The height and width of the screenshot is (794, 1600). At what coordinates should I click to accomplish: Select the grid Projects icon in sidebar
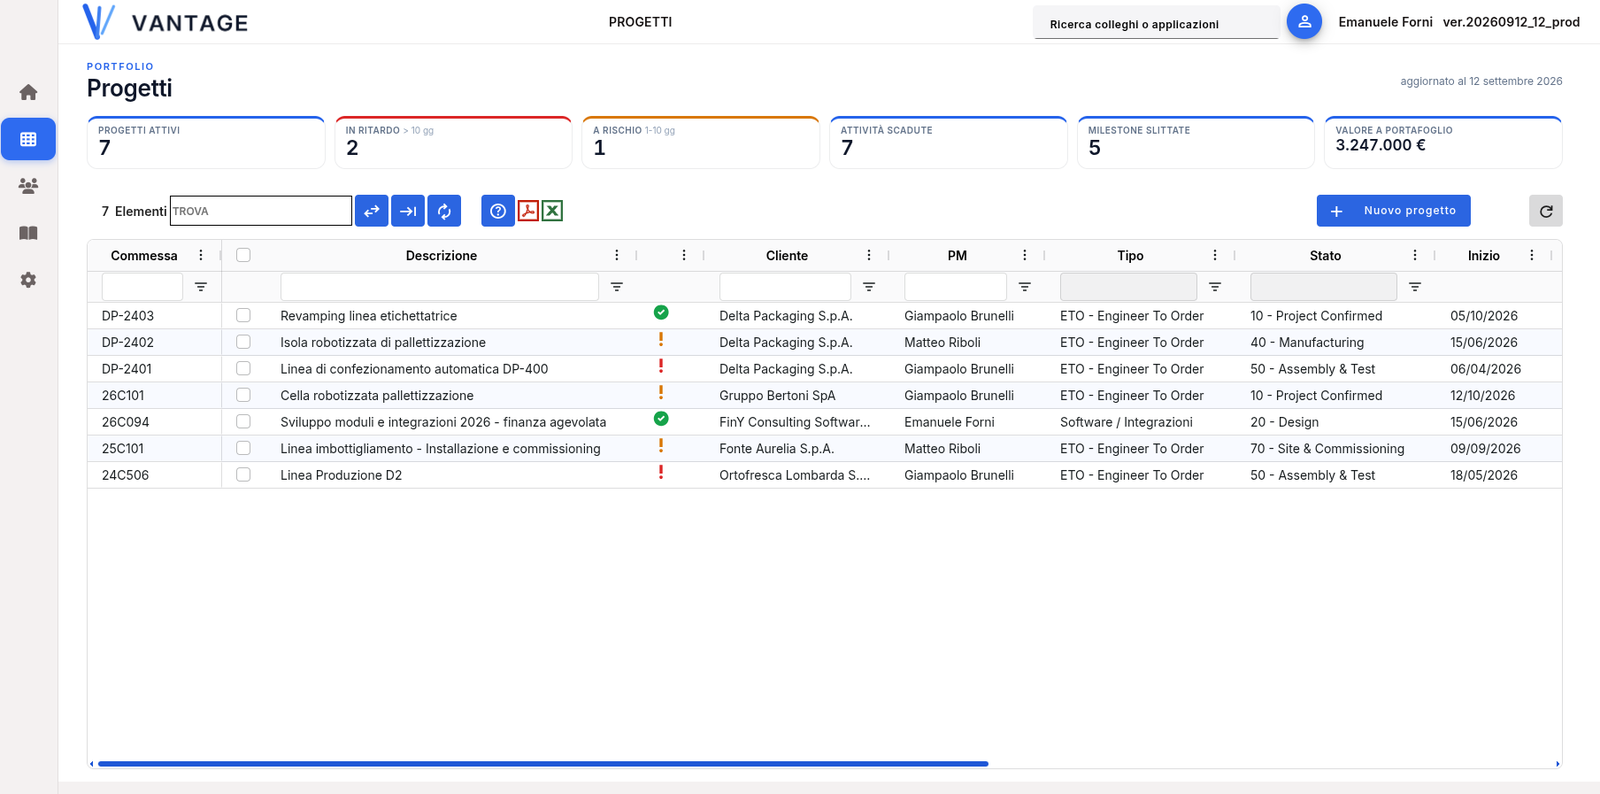[x=28, y=139]
